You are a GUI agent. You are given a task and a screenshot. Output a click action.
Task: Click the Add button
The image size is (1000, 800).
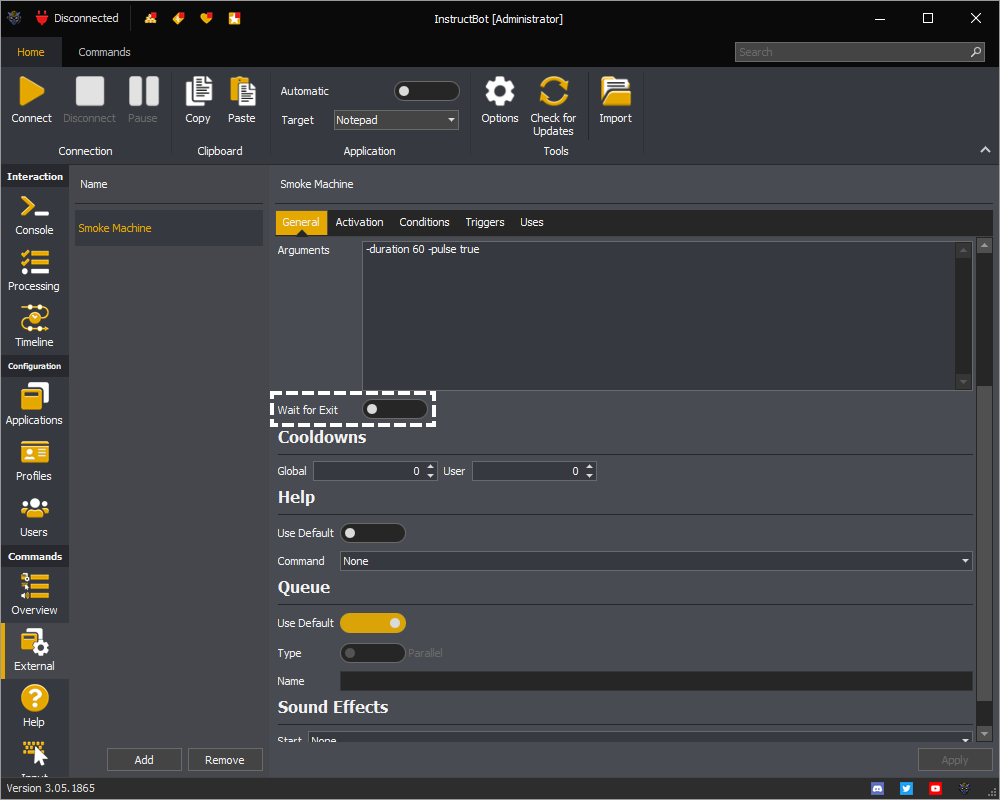point(144,760)
